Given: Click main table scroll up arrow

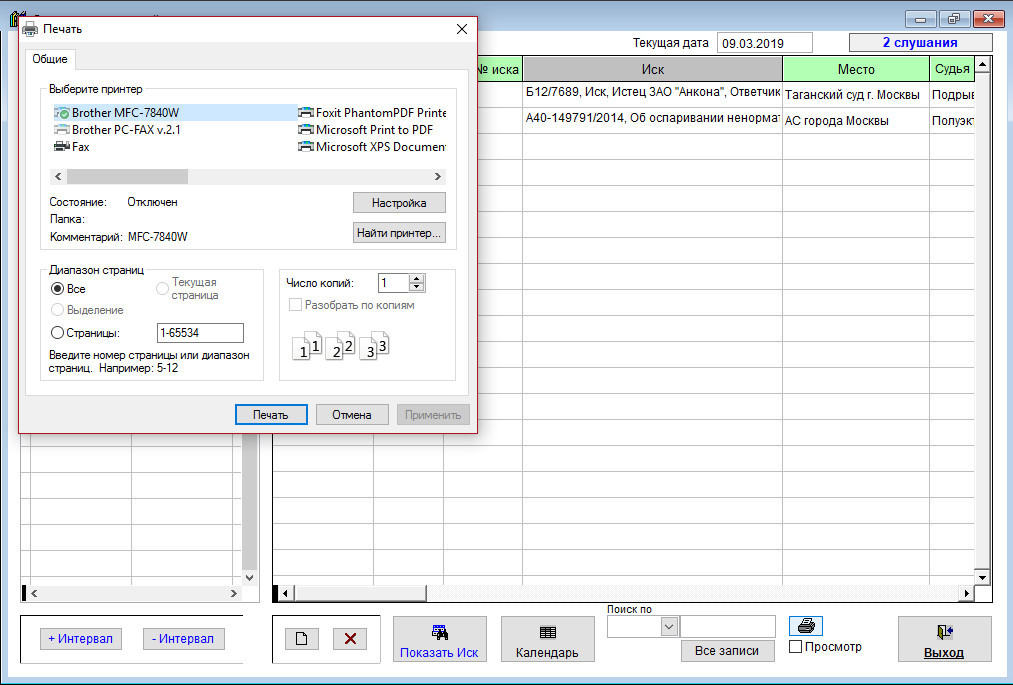Looking at the screenshot, I should [x=983, y=63].
